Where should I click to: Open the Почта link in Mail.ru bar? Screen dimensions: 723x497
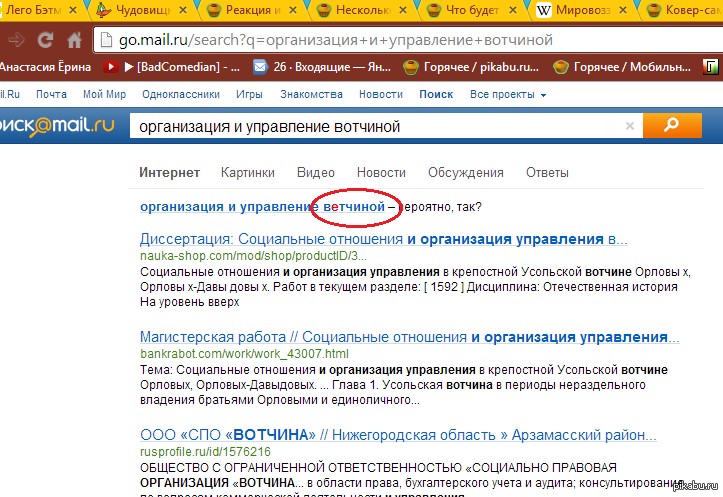tap(51, 95)
